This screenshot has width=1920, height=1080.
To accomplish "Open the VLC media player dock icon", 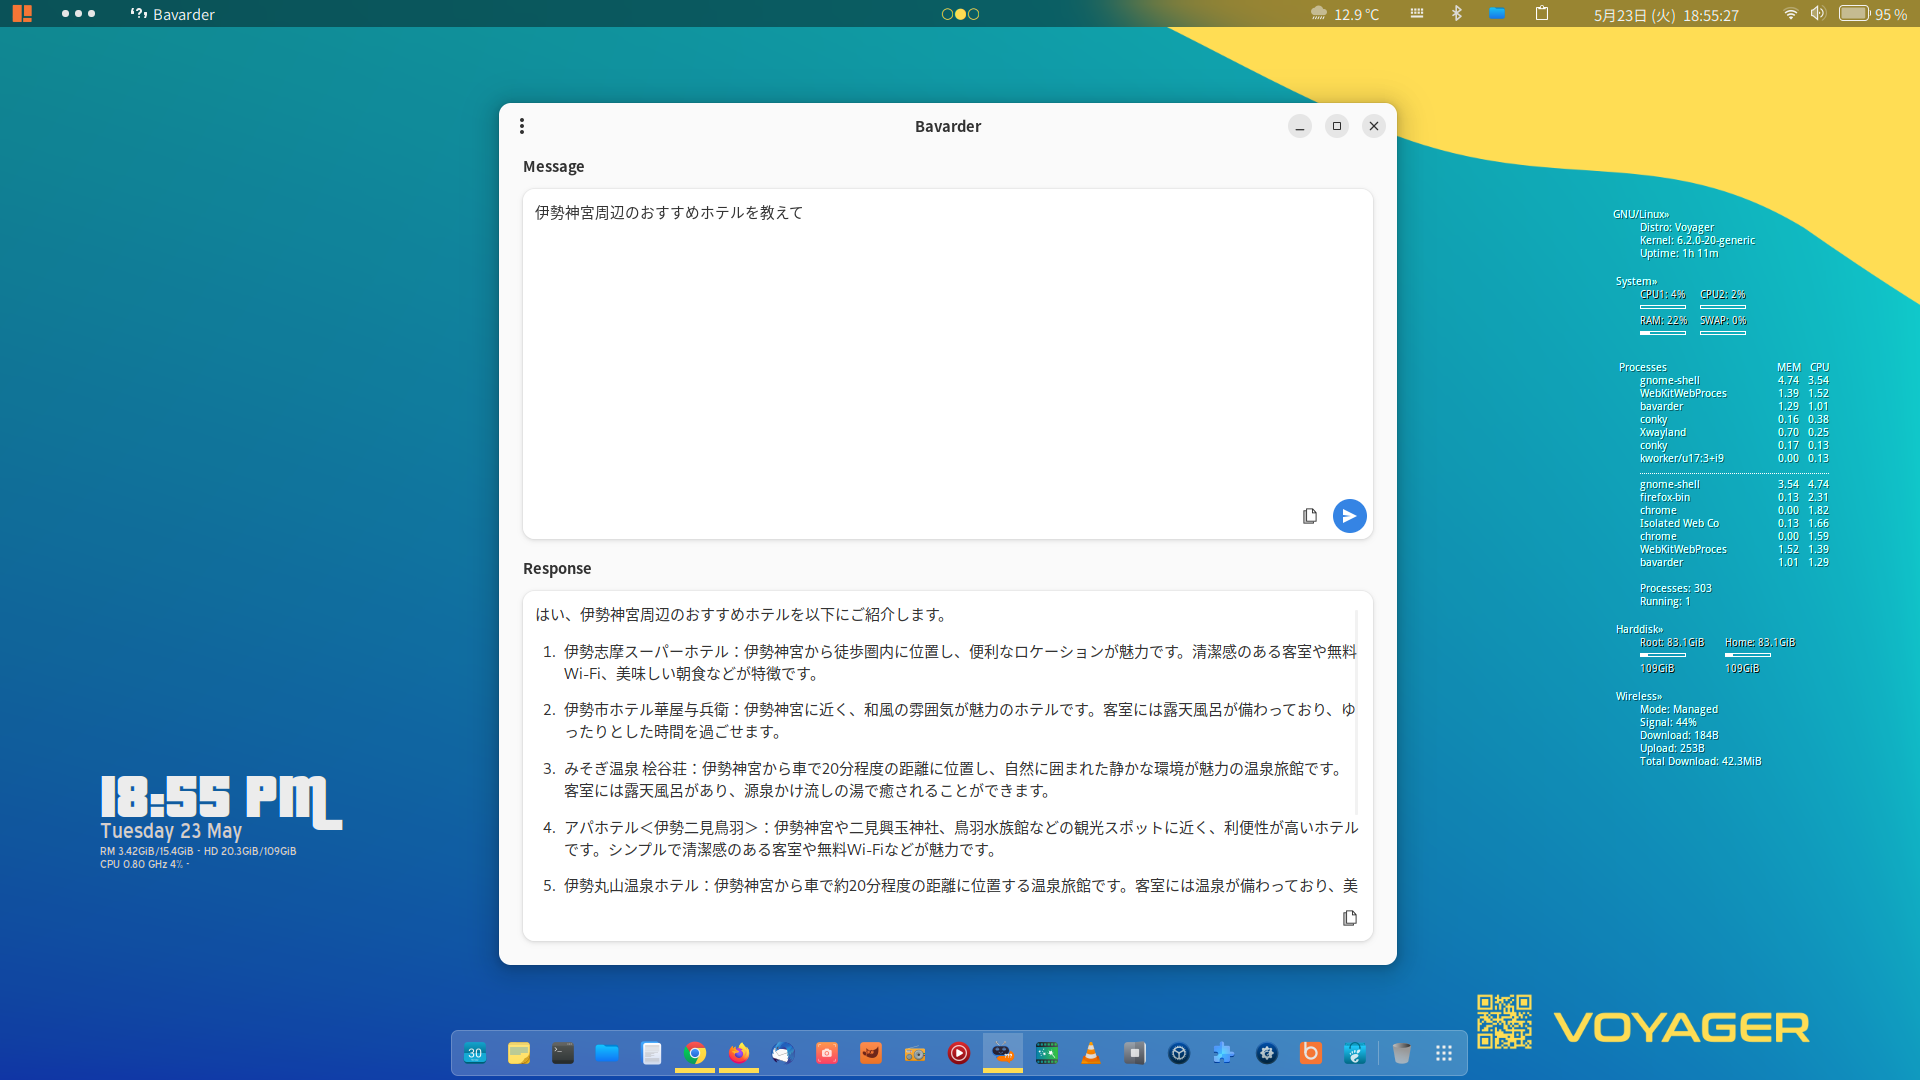I will pyautogui.click(x=1091, y=1053).
